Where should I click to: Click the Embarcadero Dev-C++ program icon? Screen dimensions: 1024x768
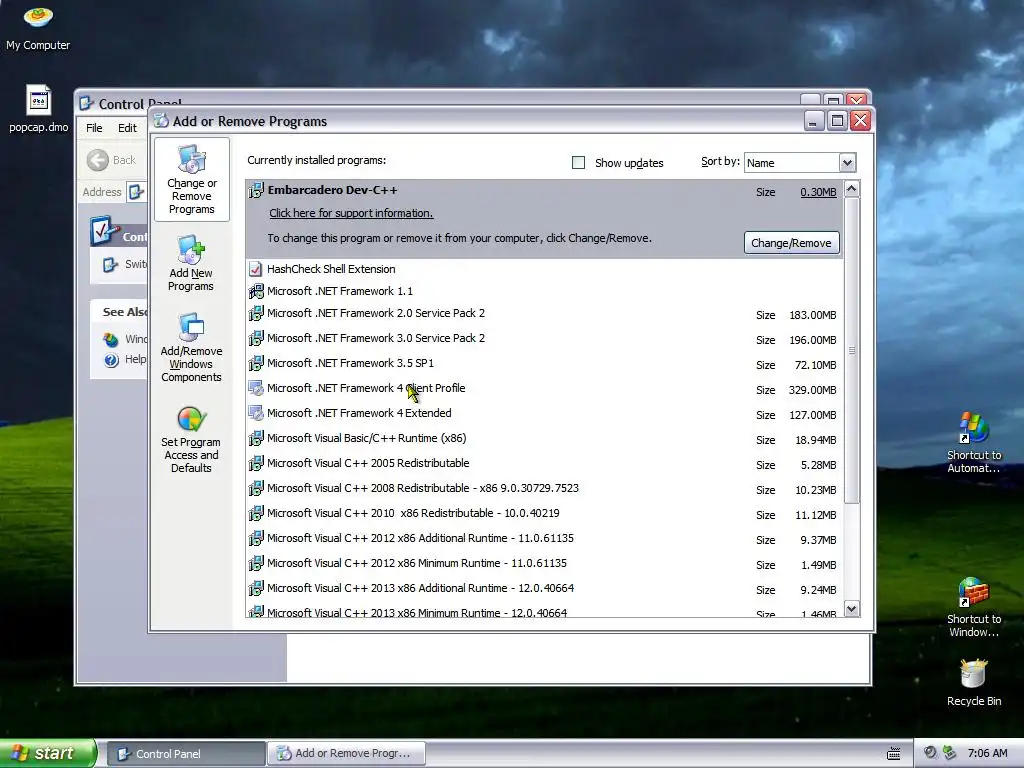tap(256, 190)
